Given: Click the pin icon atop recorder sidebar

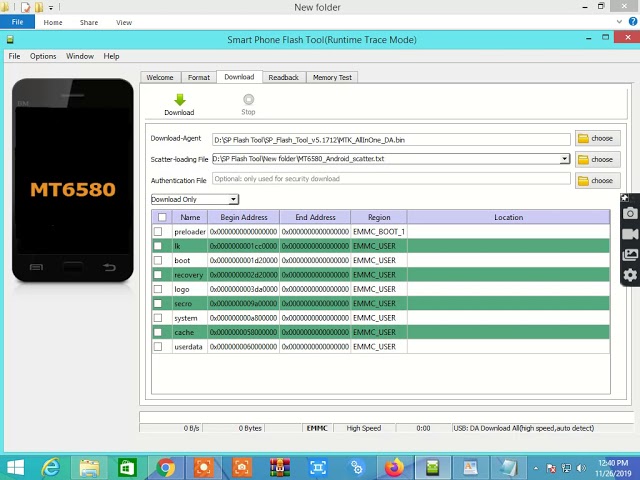Looking at the screenshot, I should pos(625,198).
